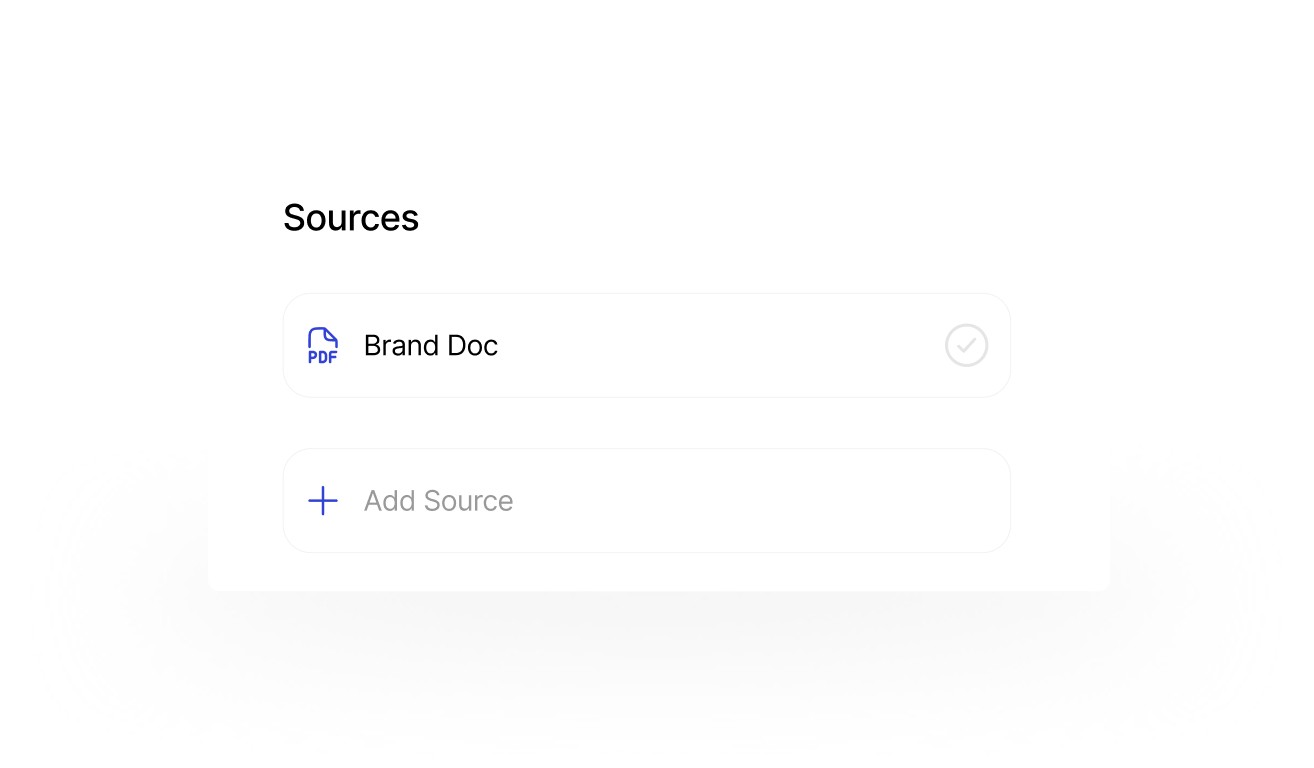Add a new source via plus icon
Screen dimensions: 1314x768
point(322,500)
